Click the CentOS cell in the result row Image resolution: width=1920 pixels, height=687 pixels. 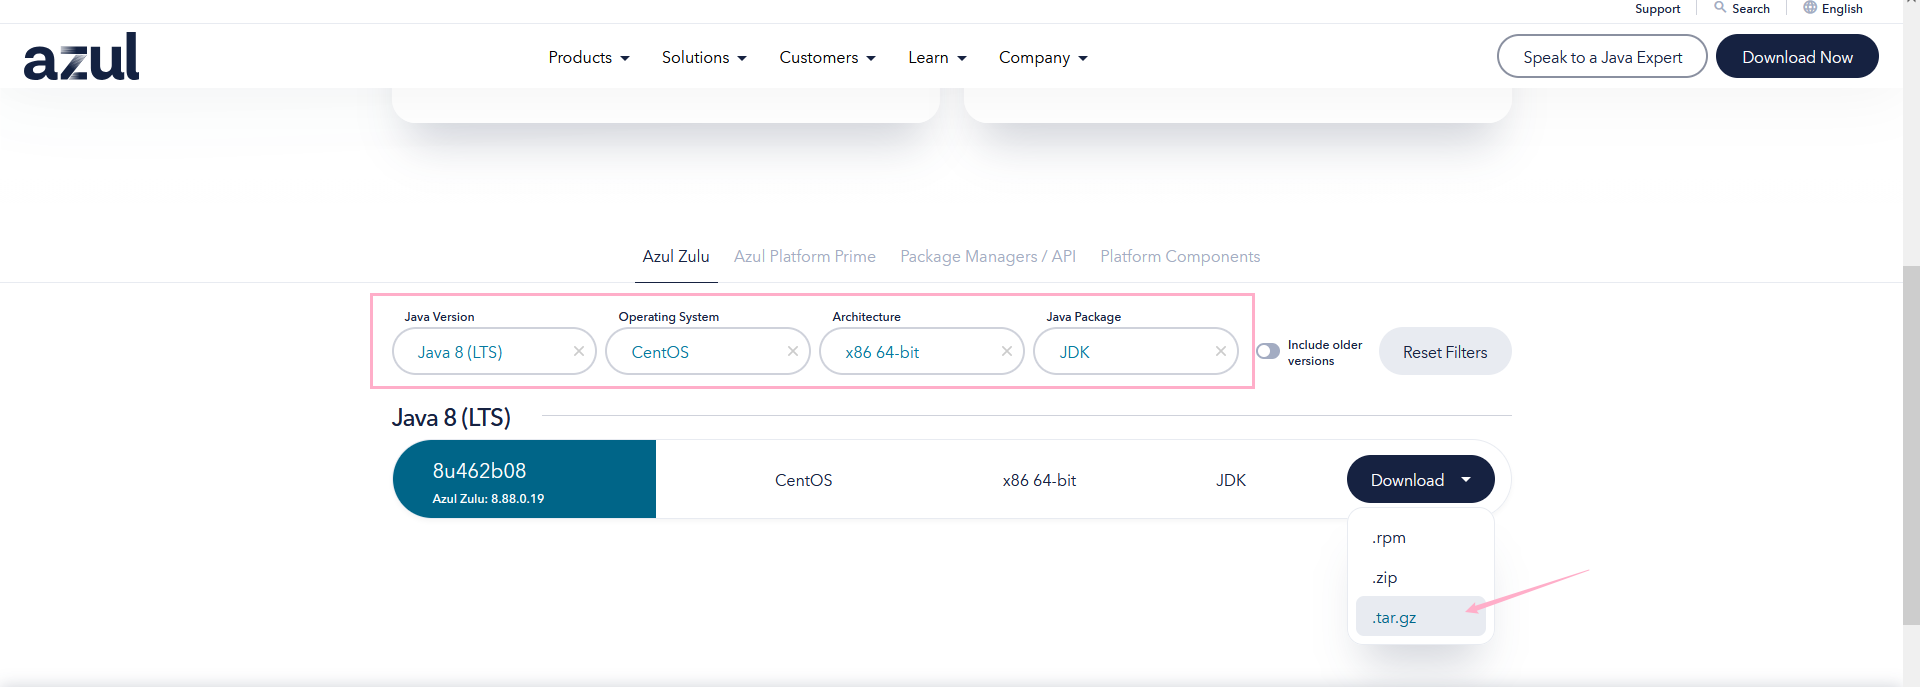[x=803, y=481]
